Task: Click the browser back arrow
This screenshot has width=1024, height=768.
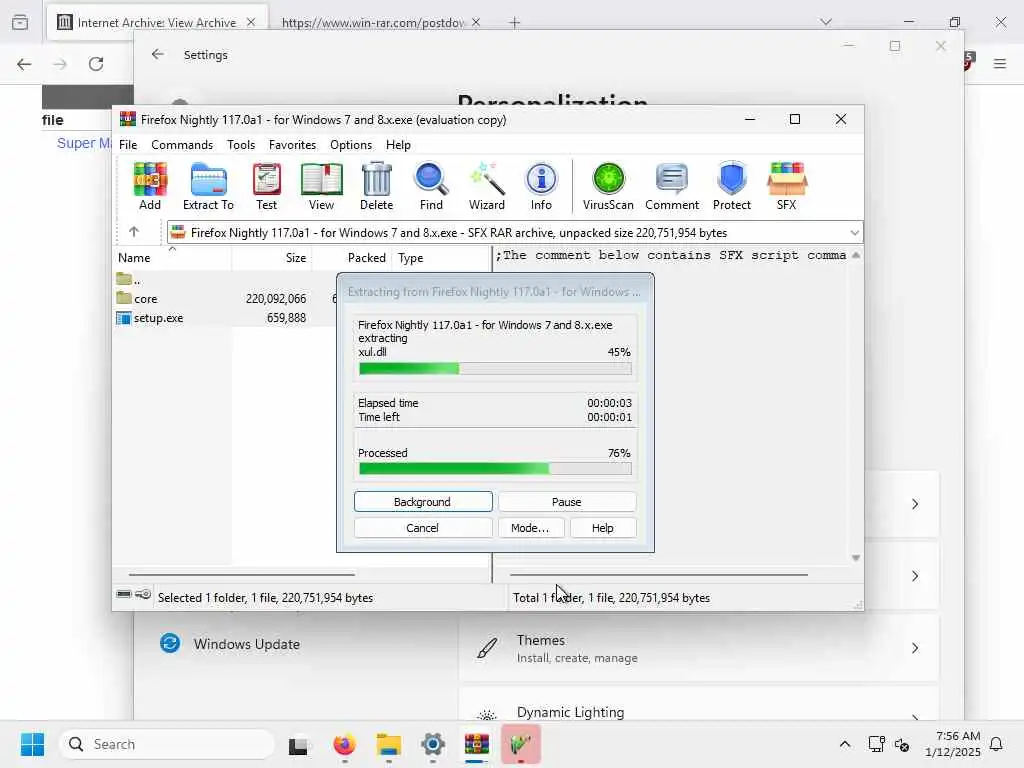Action: (24, 64)
